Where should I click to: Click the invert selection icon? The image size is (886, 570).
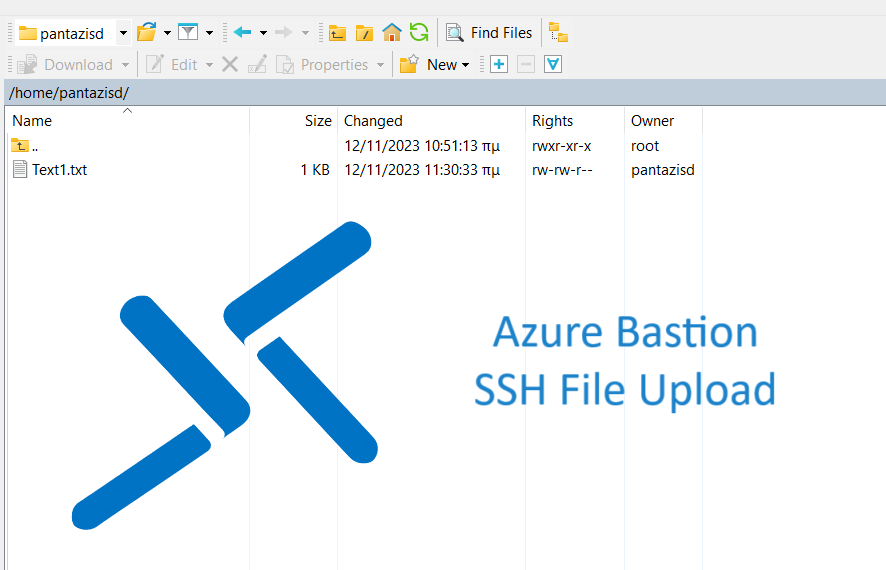pyautogui.click(x=552, y=65)
